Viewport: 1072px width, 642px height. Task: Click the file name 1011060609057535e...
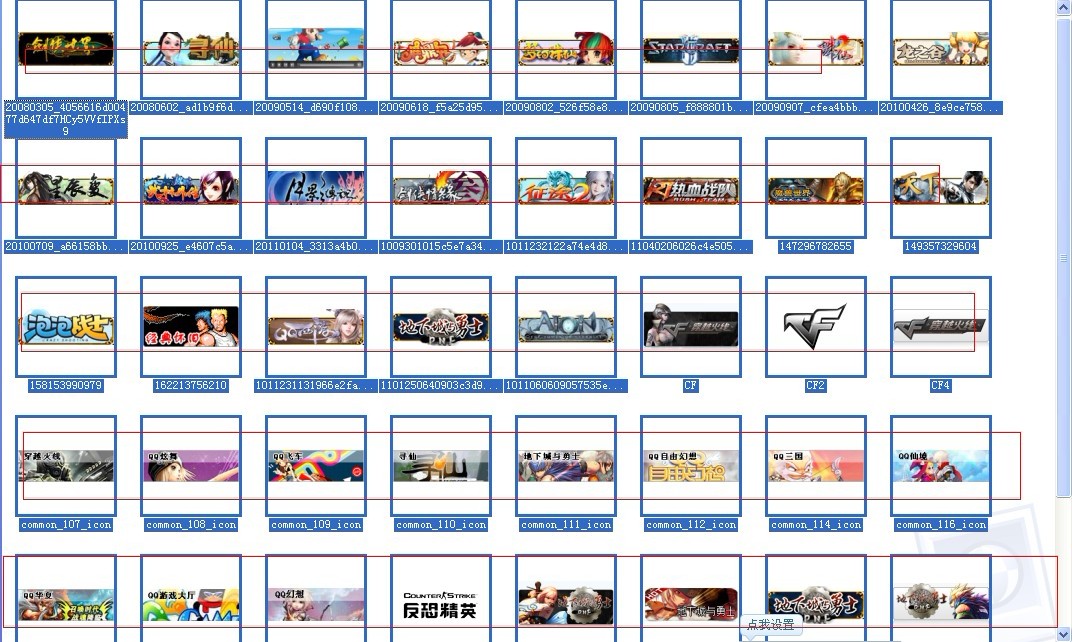tap(566, 385)
